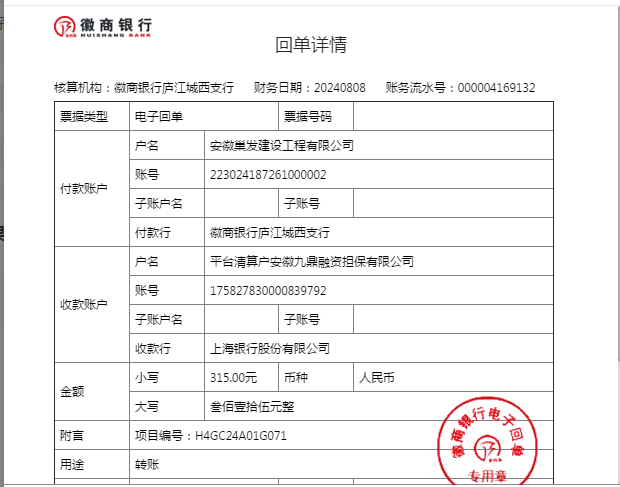Click payer name 安徽巢发建设工程有限公司
The height and width of the screenshot is (487, 620).
point(282,146)
